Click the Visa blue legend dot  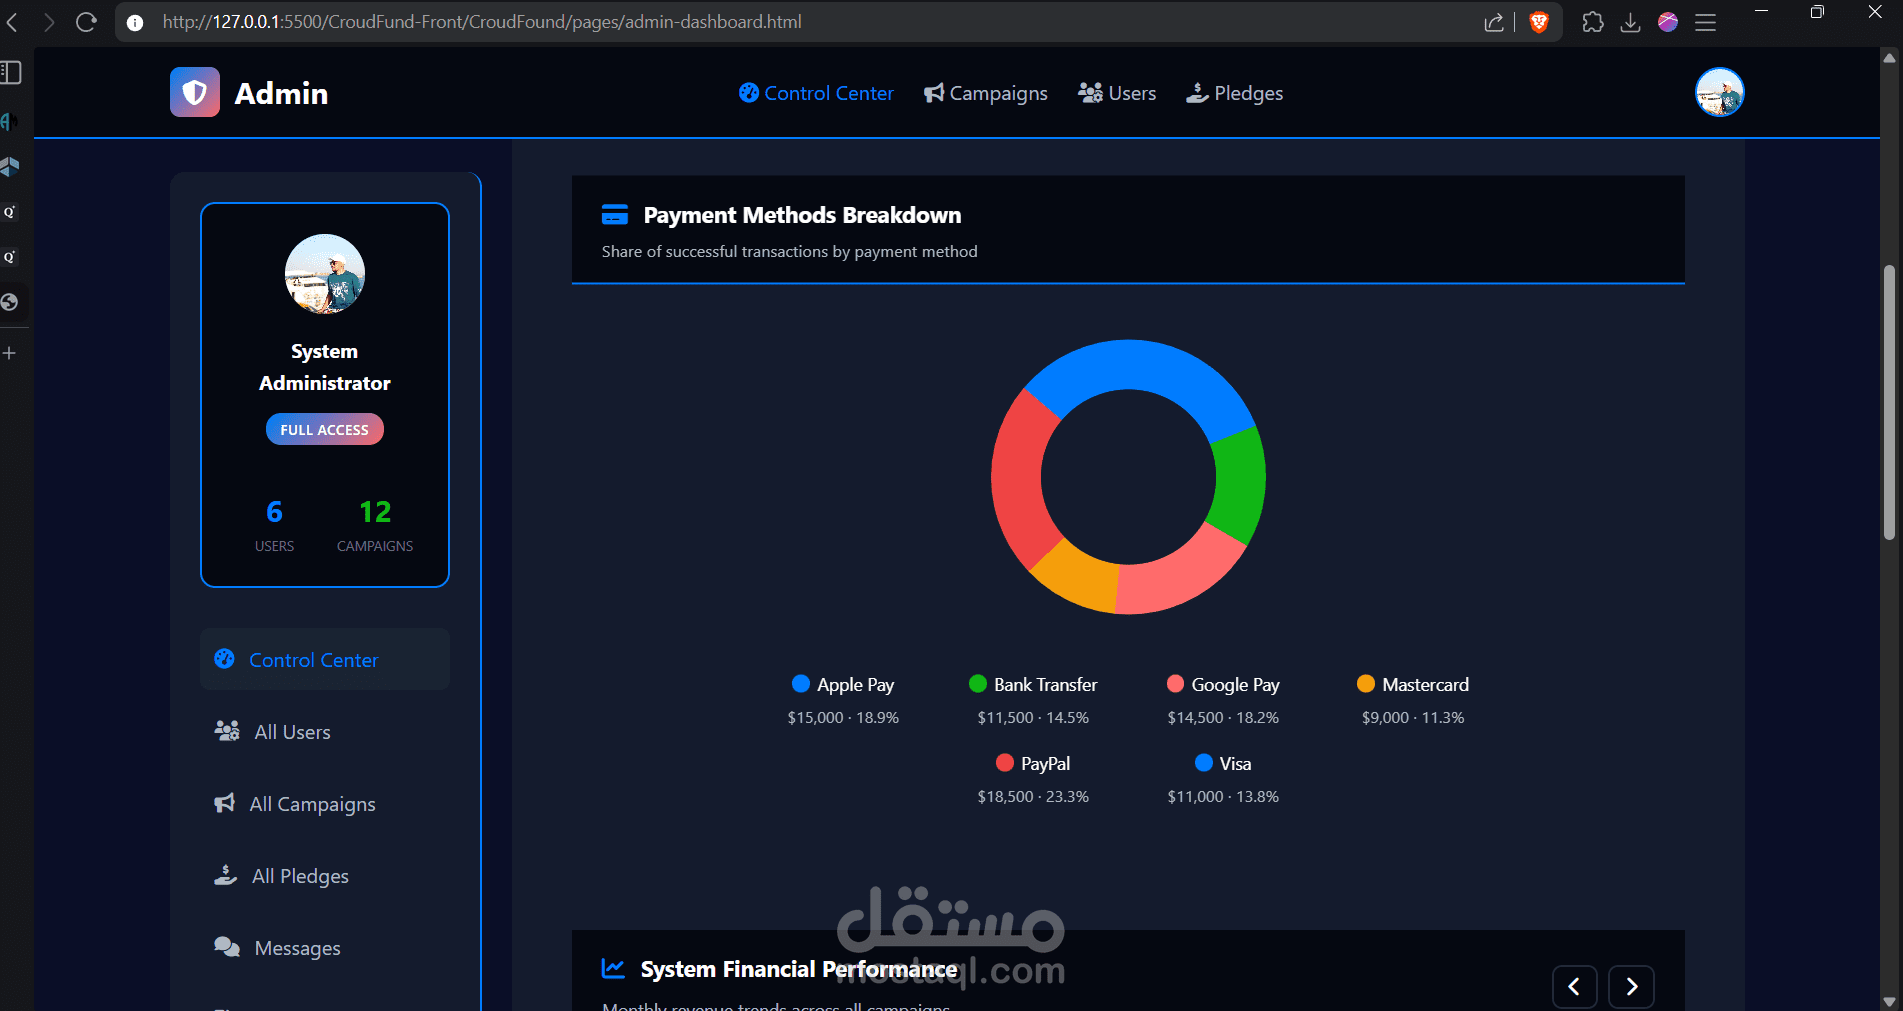(x=1204, y=762)
